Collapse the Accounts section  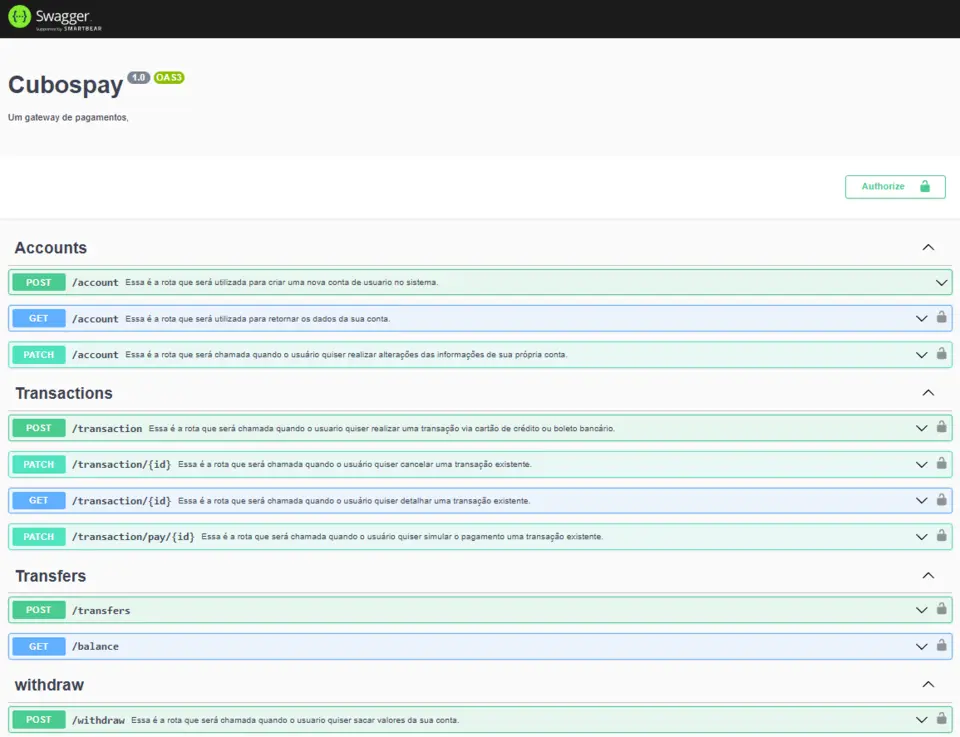tap(927, 248)
